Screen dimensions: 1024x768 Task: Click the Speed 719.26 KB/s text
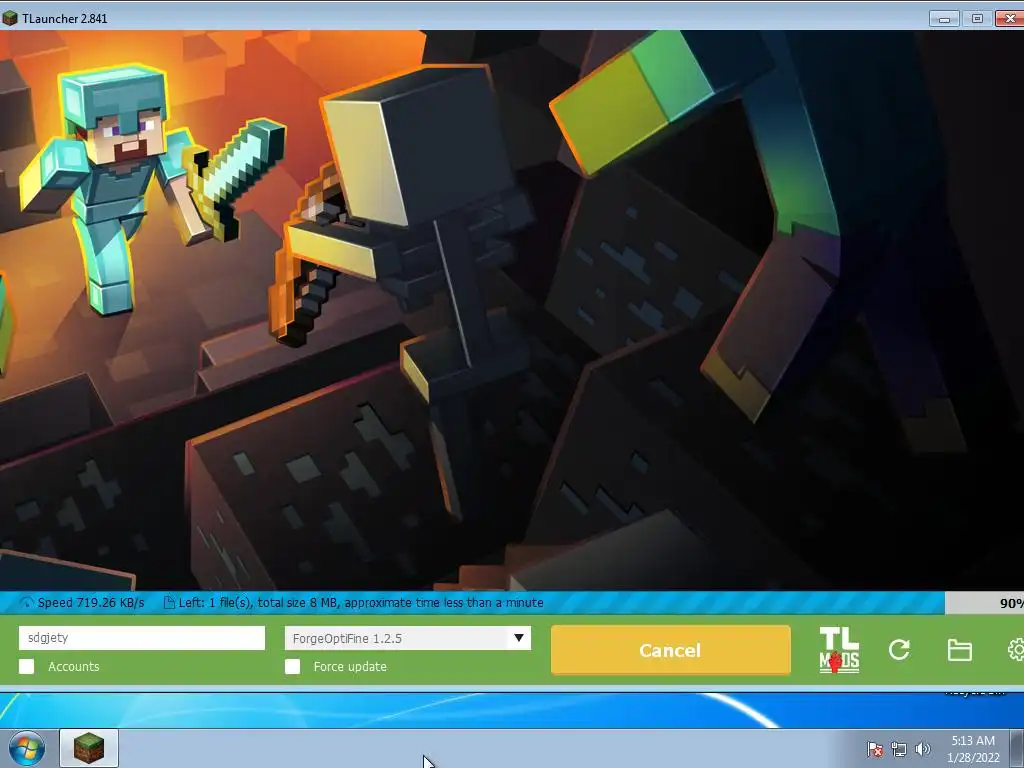[91, 602]
